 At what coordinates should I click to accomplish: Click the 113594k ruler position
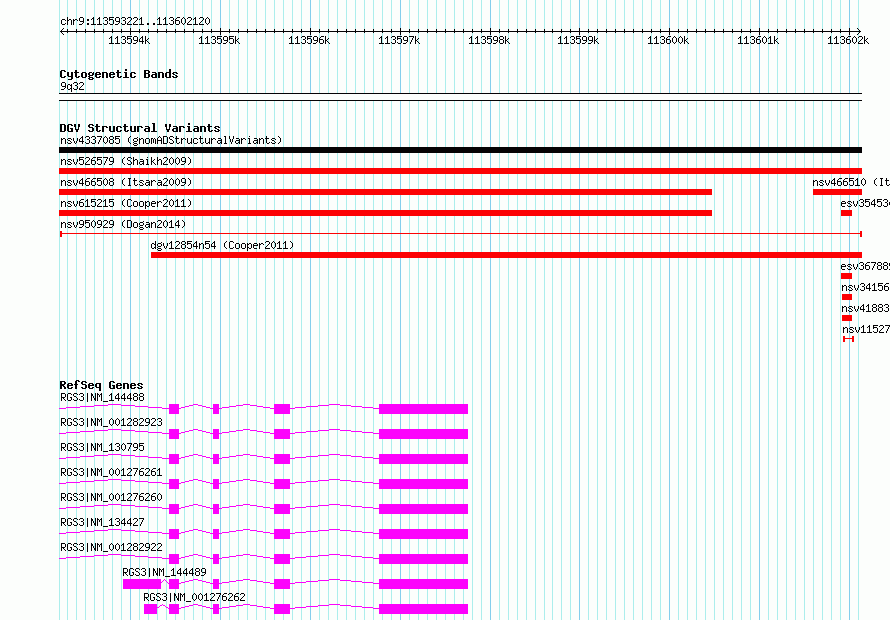click(129, 40)
